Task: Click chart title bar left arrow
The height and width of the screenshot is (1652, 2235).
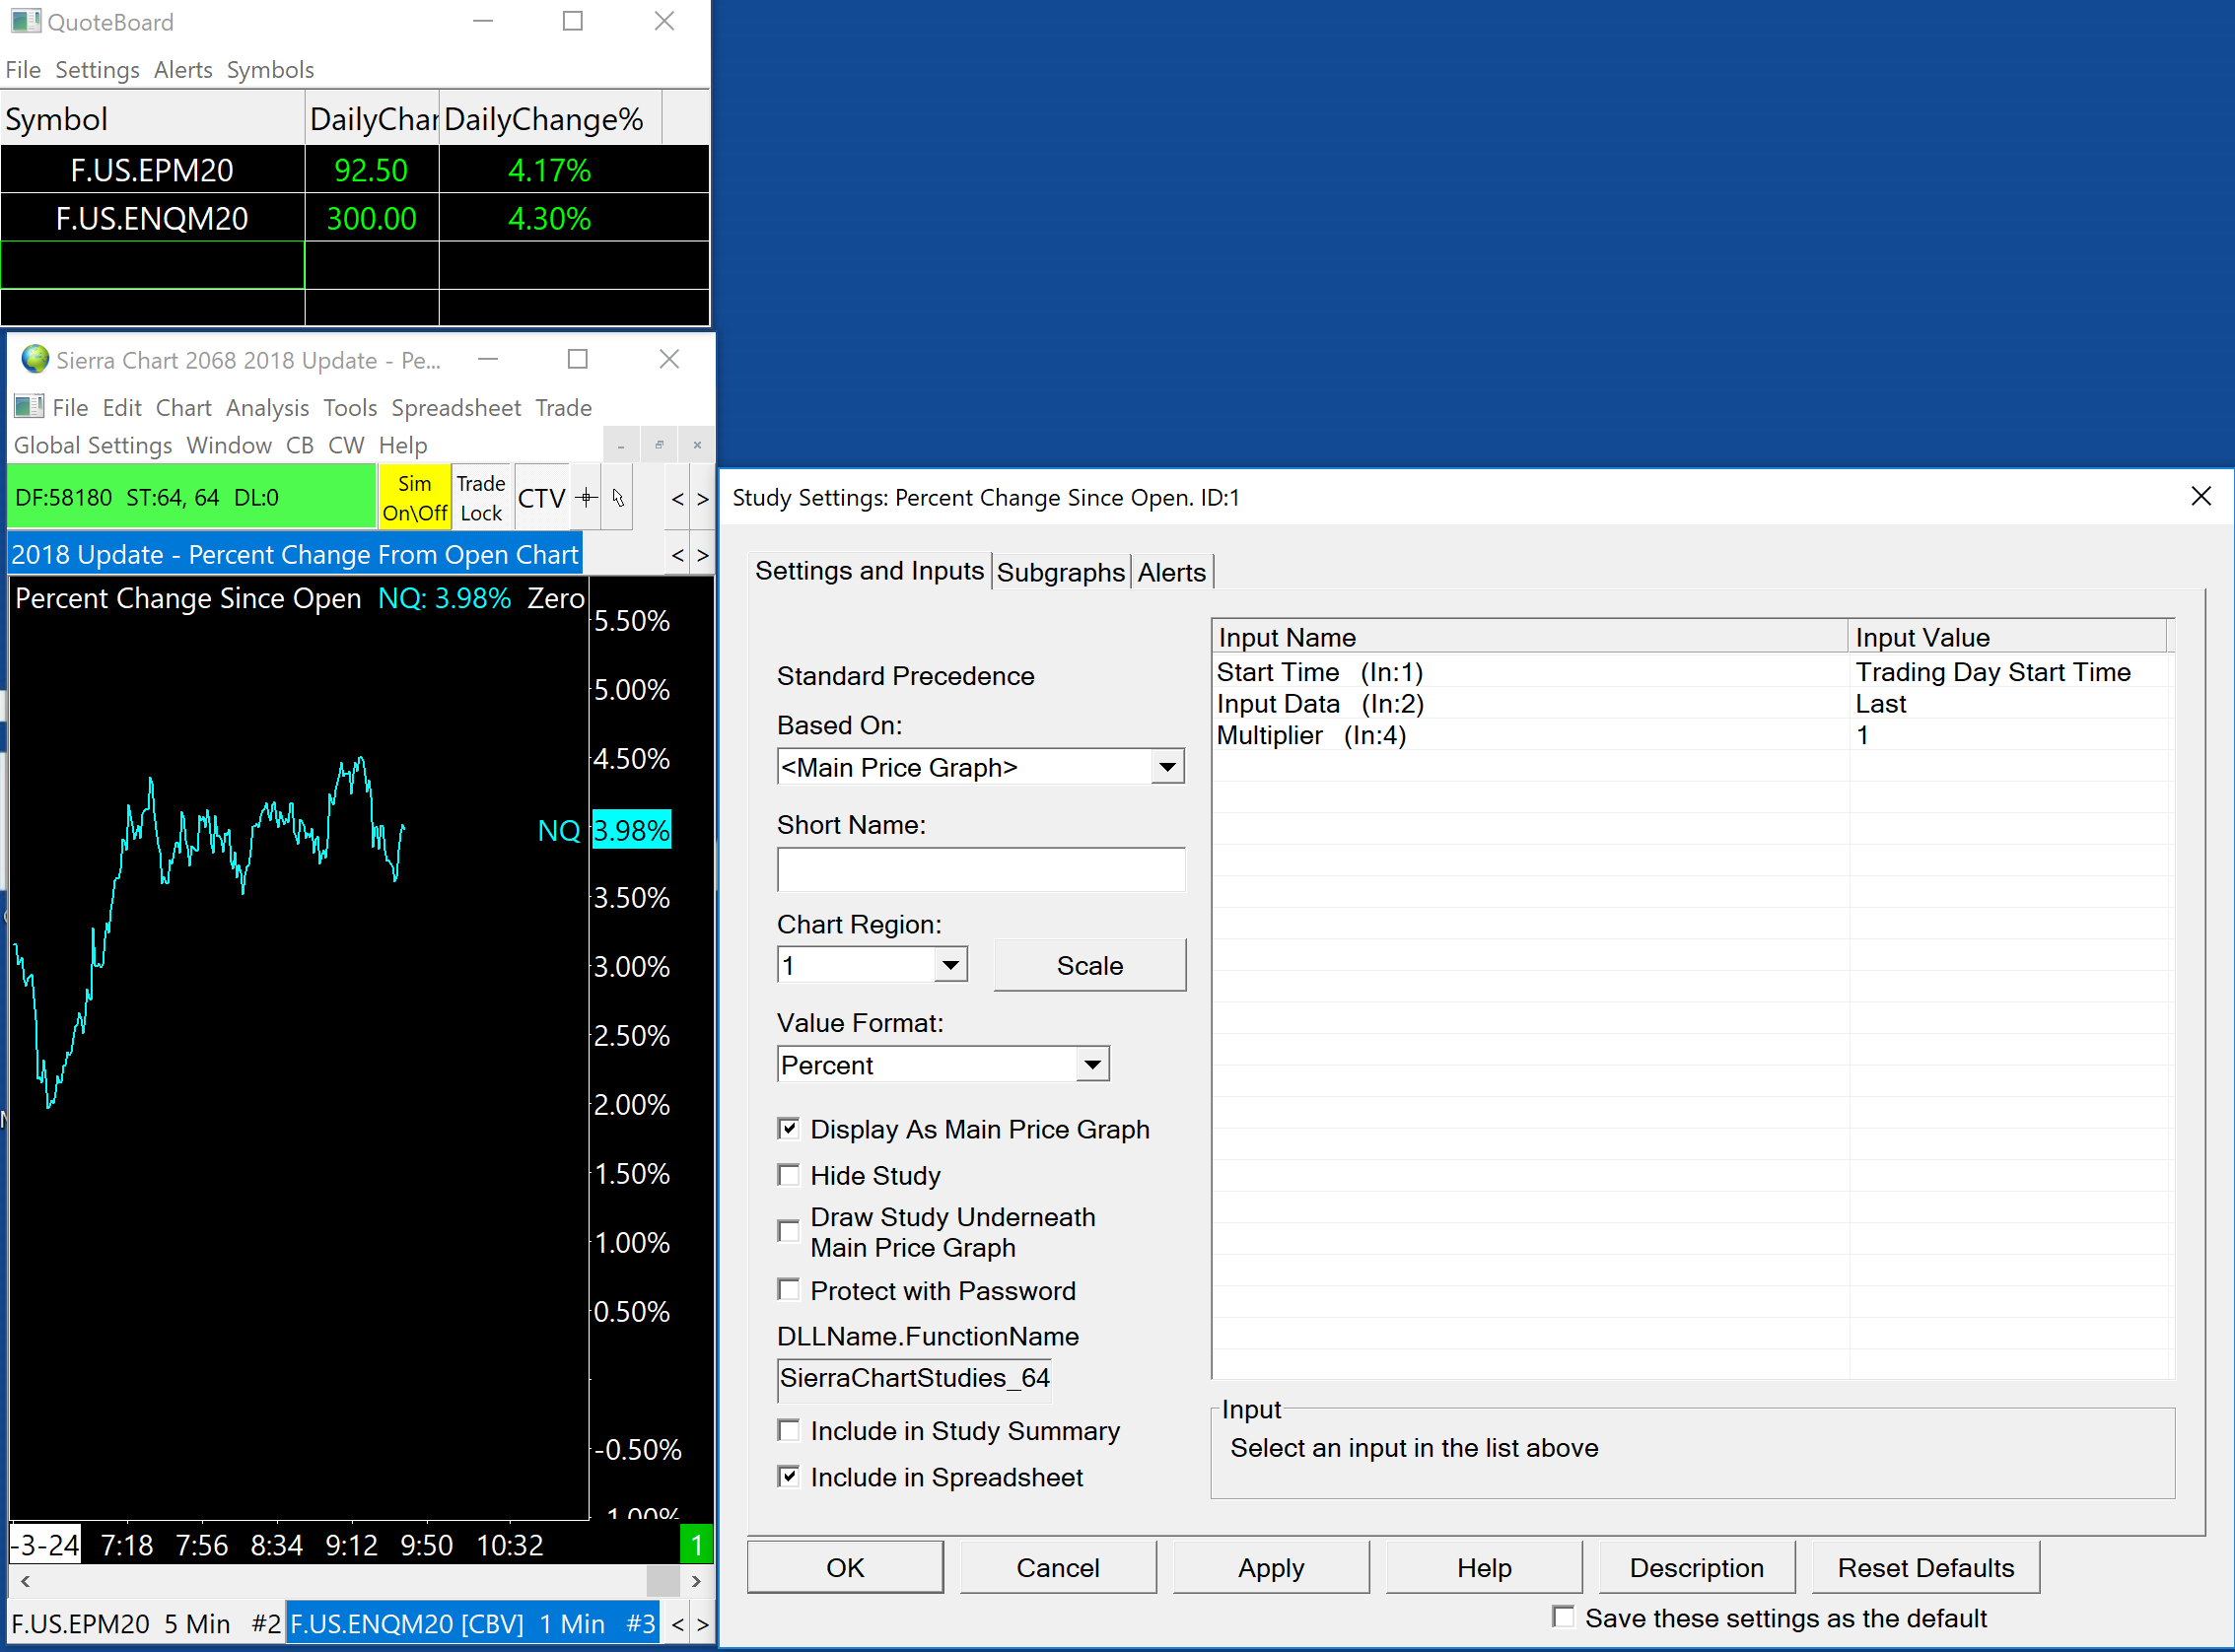Action: 678,555
